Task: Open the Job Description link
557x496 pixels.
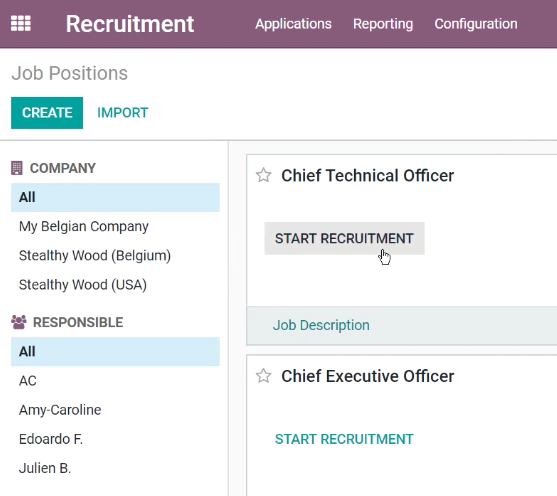Action: pyautogui.click(x=321, y=325)
